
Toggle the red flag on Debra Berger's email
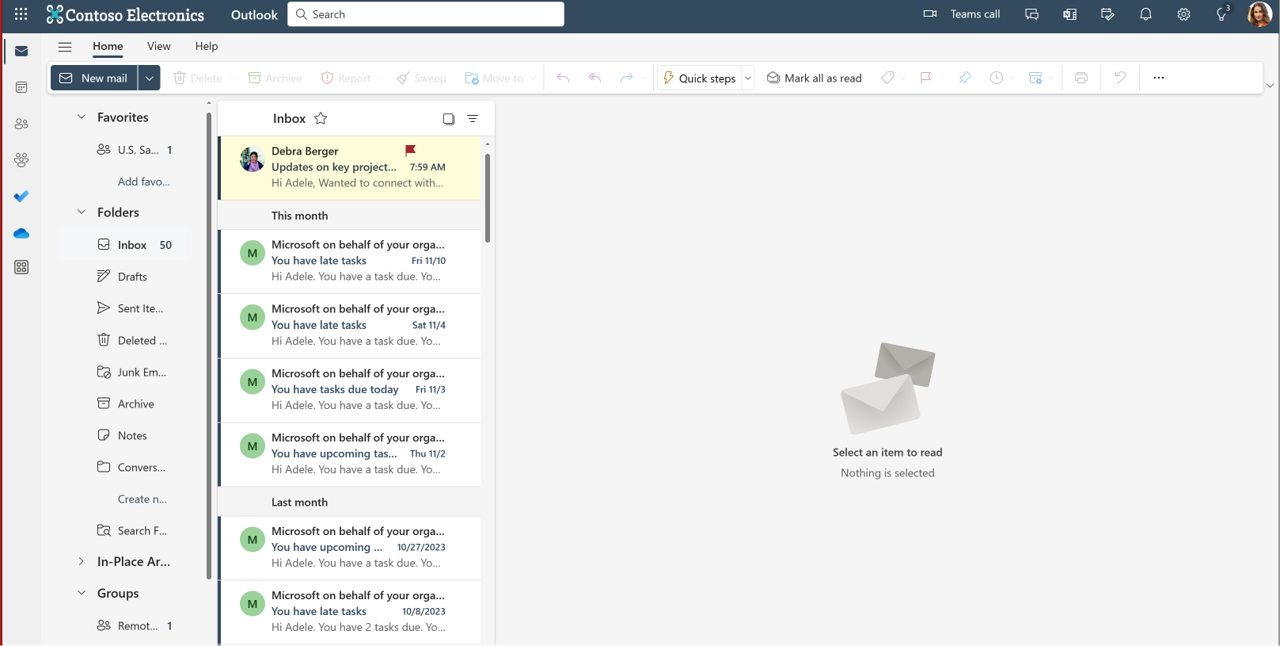410,148
